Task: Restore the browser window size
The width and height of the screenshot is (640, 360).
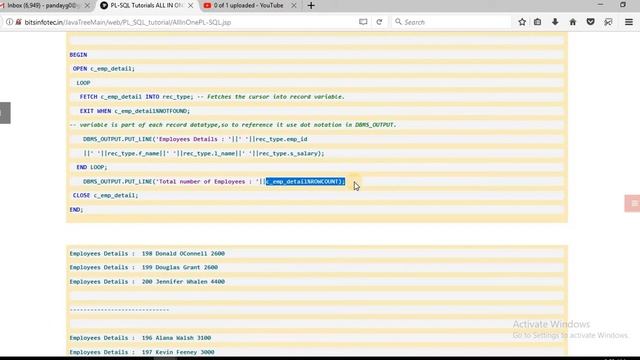Action: (623, 5)
